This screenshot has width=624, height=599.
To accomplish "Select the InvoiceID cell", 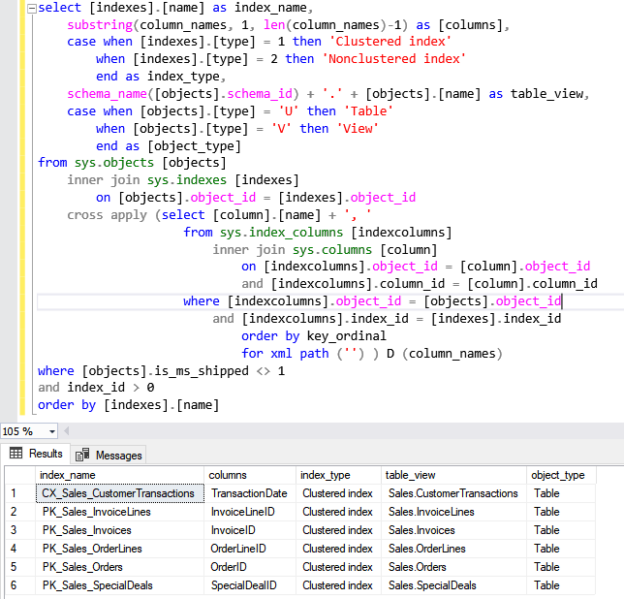I will 250,530.
